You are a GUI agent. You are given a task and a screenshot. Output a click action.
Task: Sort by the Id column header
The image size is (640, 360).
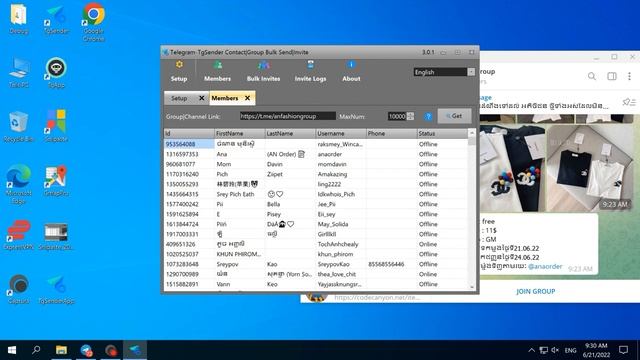point(189,133)
